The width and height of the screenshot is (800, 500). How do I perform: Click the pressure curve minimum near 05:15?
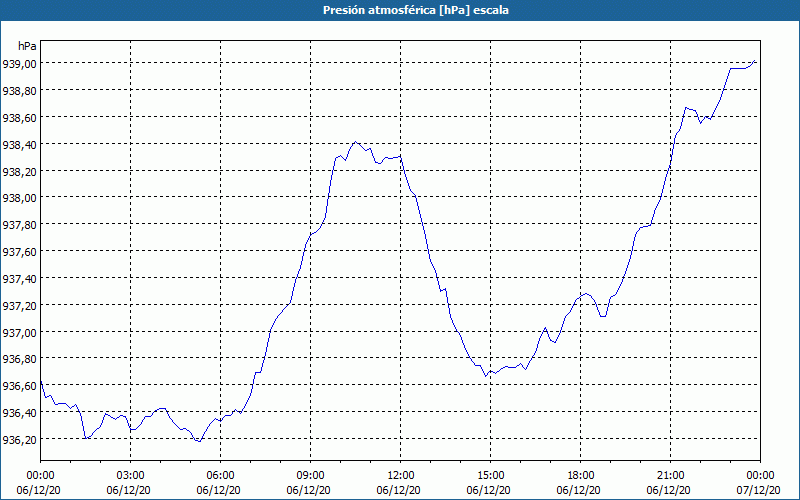point(198,441)
